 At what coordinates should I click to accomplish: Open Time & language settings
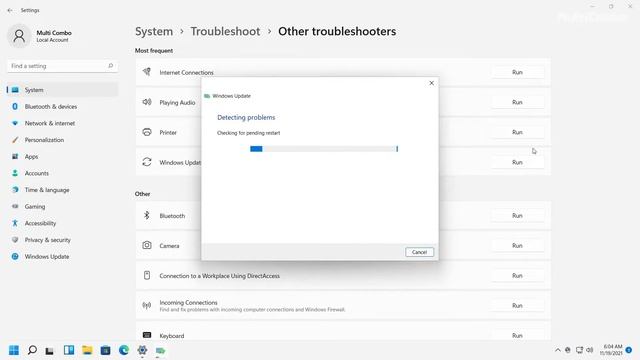62,190
